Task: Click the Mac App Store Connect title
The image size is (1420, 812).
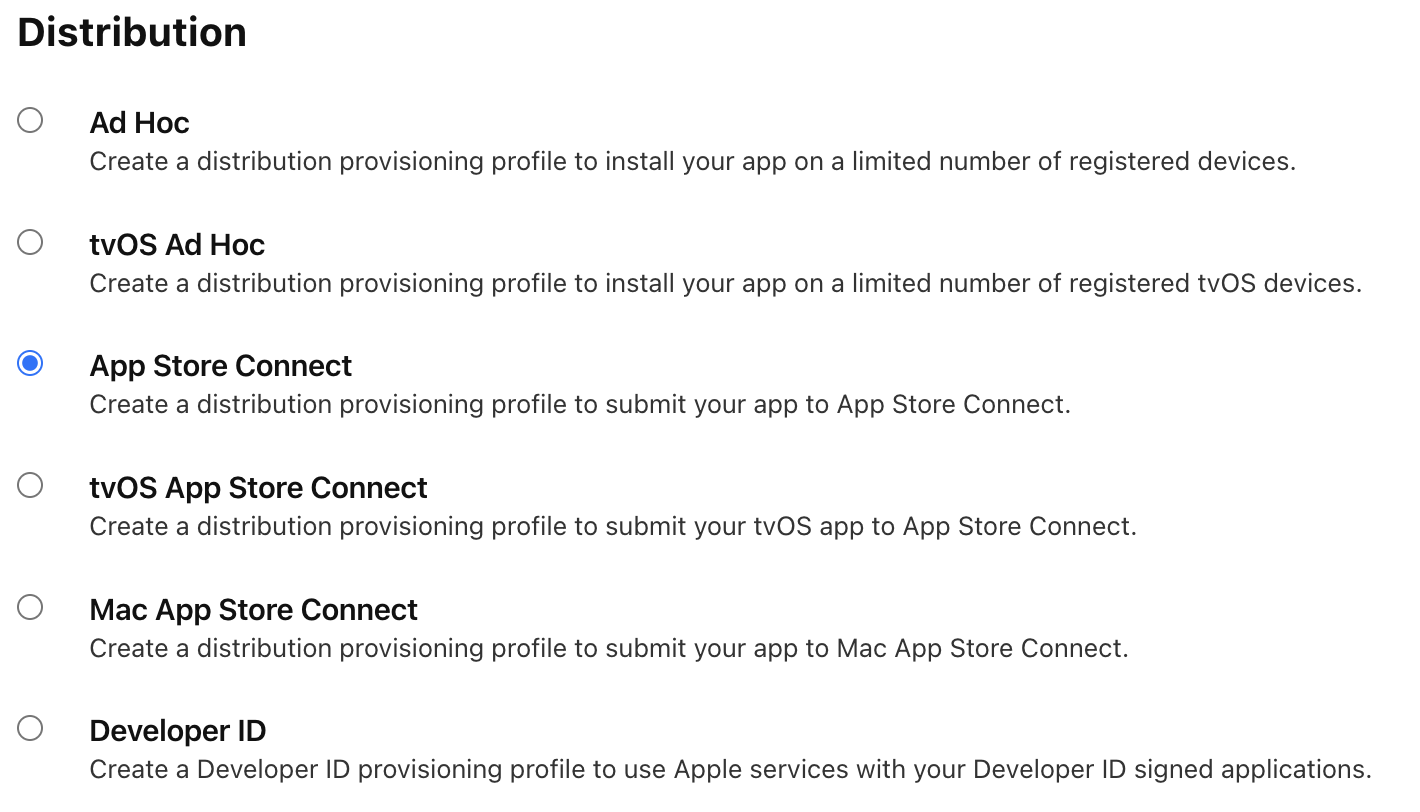Action: 253,610
